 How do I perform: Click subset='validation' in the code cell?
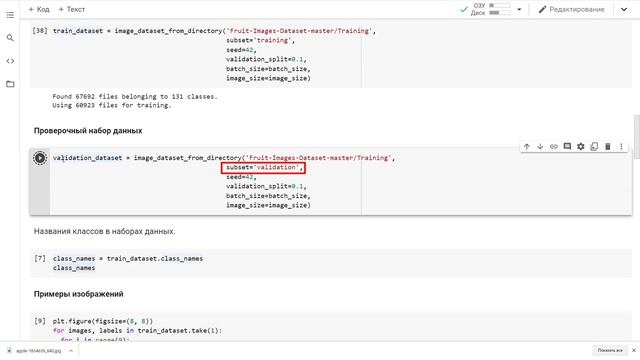[263, 168]
